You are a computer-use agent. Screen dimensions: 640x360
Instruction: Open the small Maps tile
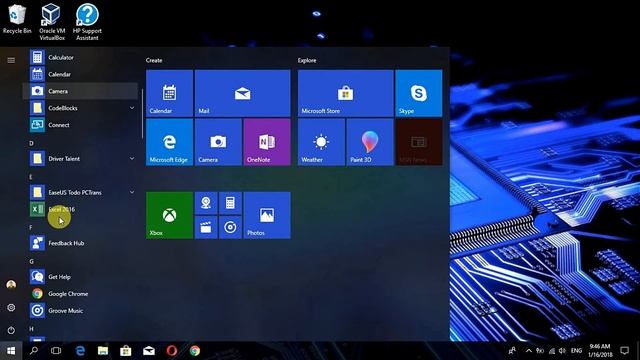click(206, 203)
